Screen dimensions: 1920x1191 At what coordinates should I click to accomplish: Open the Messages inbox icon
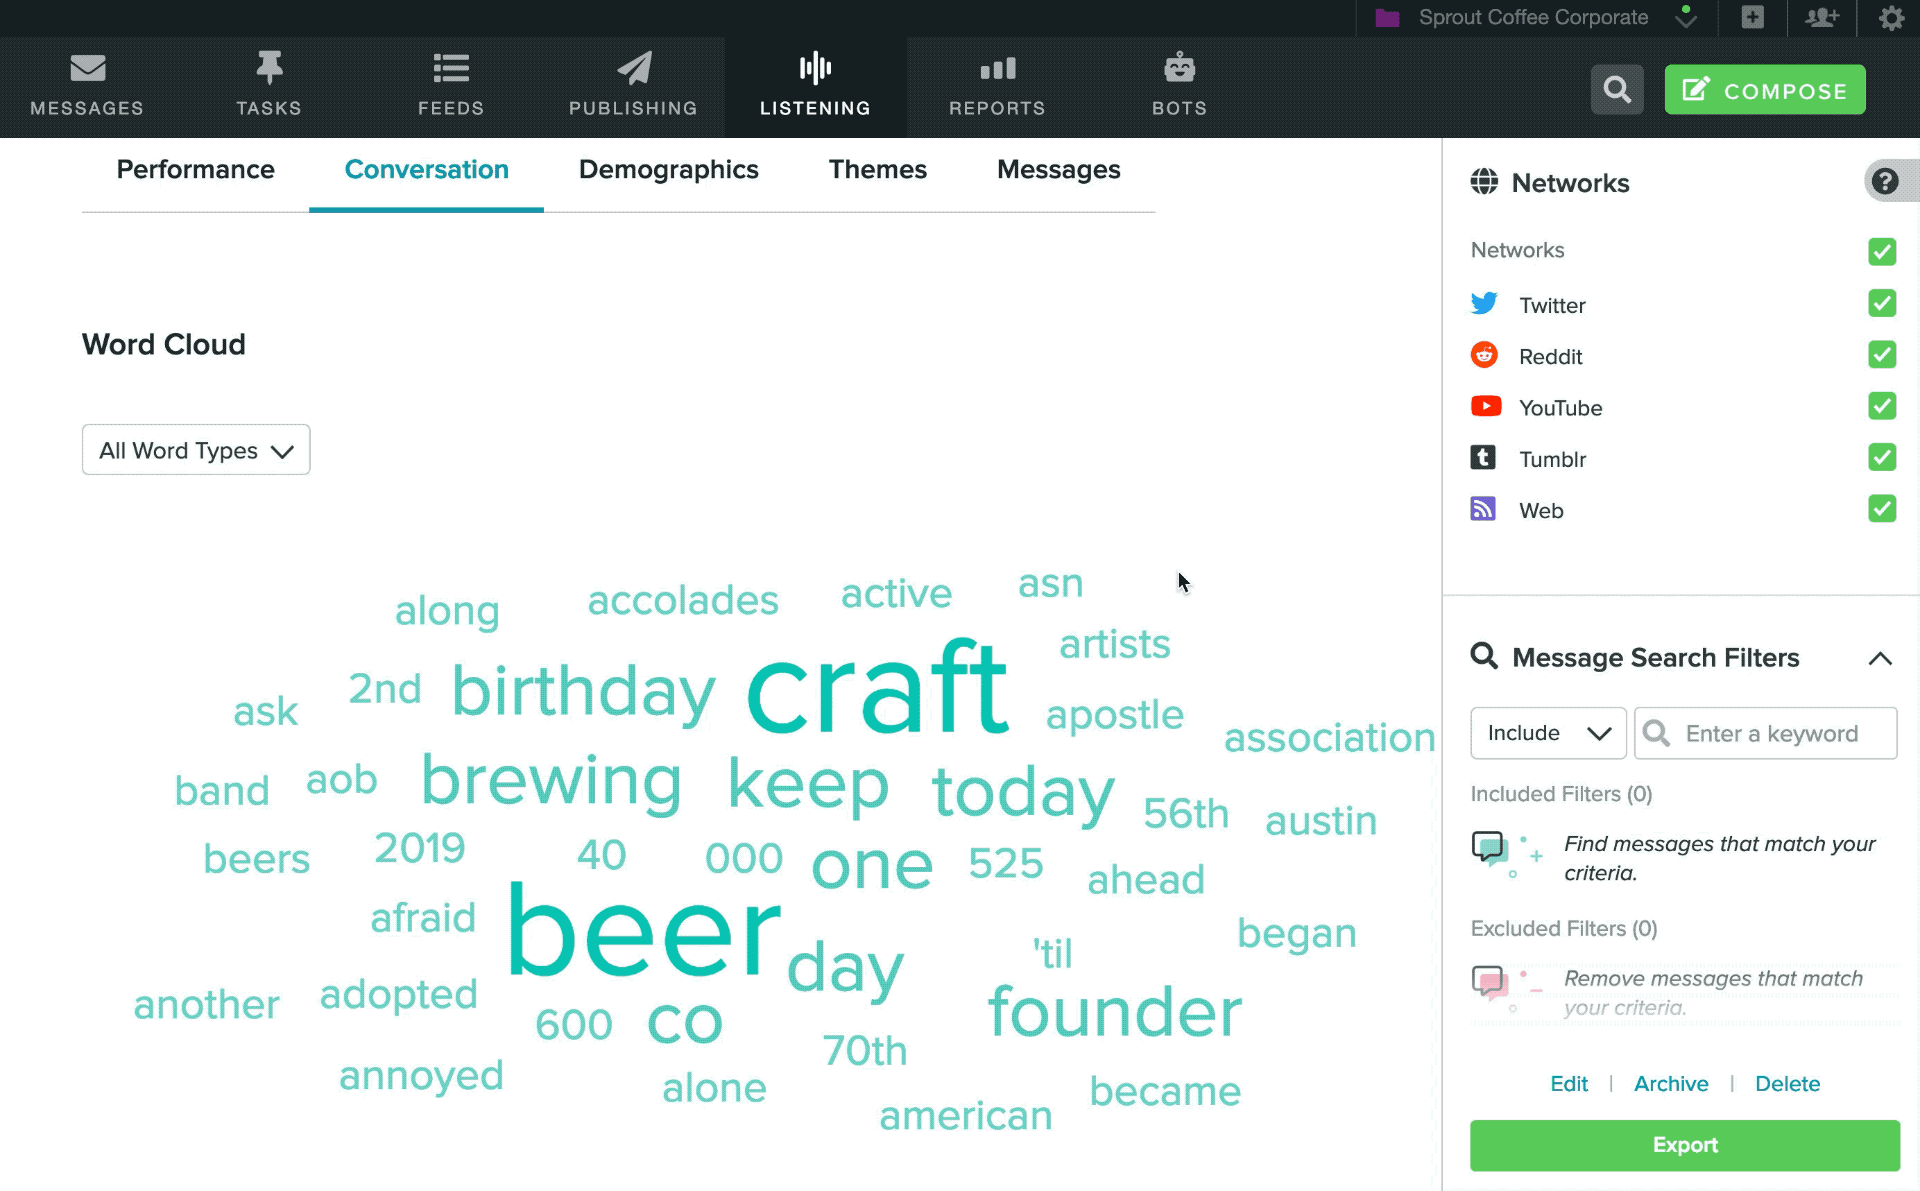tap(87, 68)
